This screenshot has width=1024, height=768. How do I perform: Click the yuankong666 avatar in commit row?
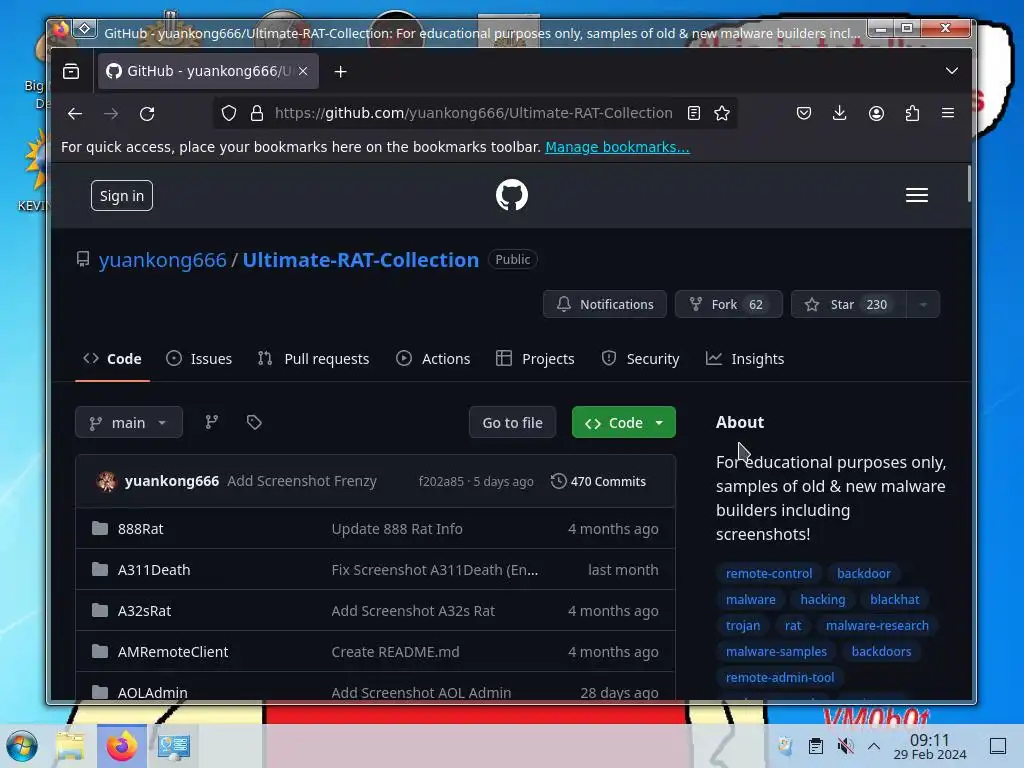click(106, 481)
